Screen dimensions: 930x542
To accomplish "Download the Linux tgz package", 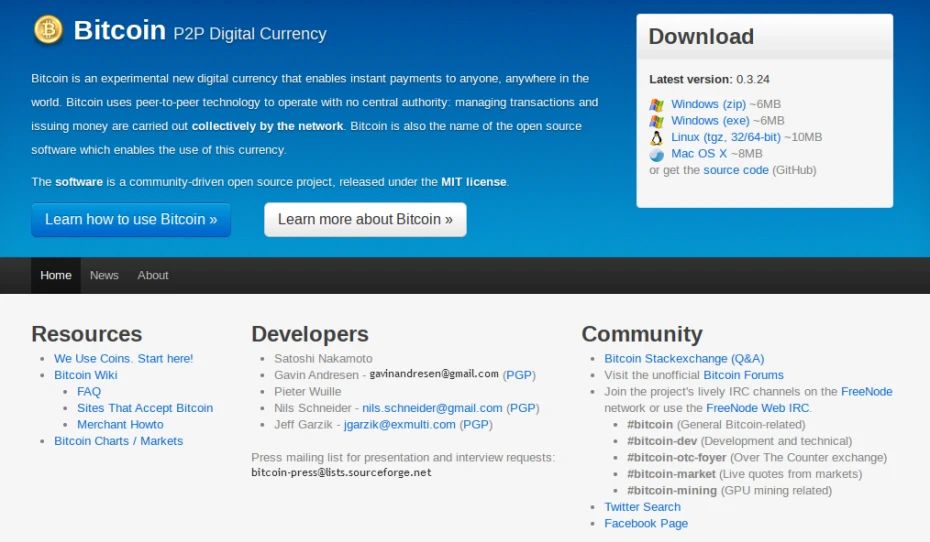I will pos(725,137).
